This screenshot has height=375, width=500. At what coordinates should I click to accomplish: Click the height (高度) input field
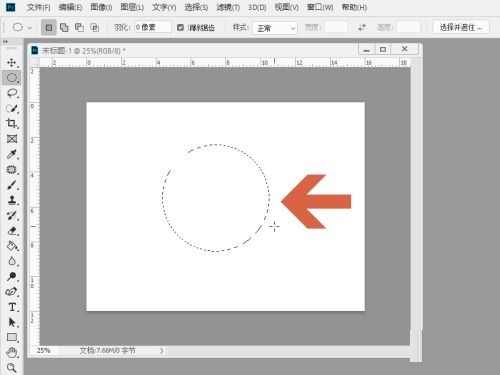pos(409,27)
